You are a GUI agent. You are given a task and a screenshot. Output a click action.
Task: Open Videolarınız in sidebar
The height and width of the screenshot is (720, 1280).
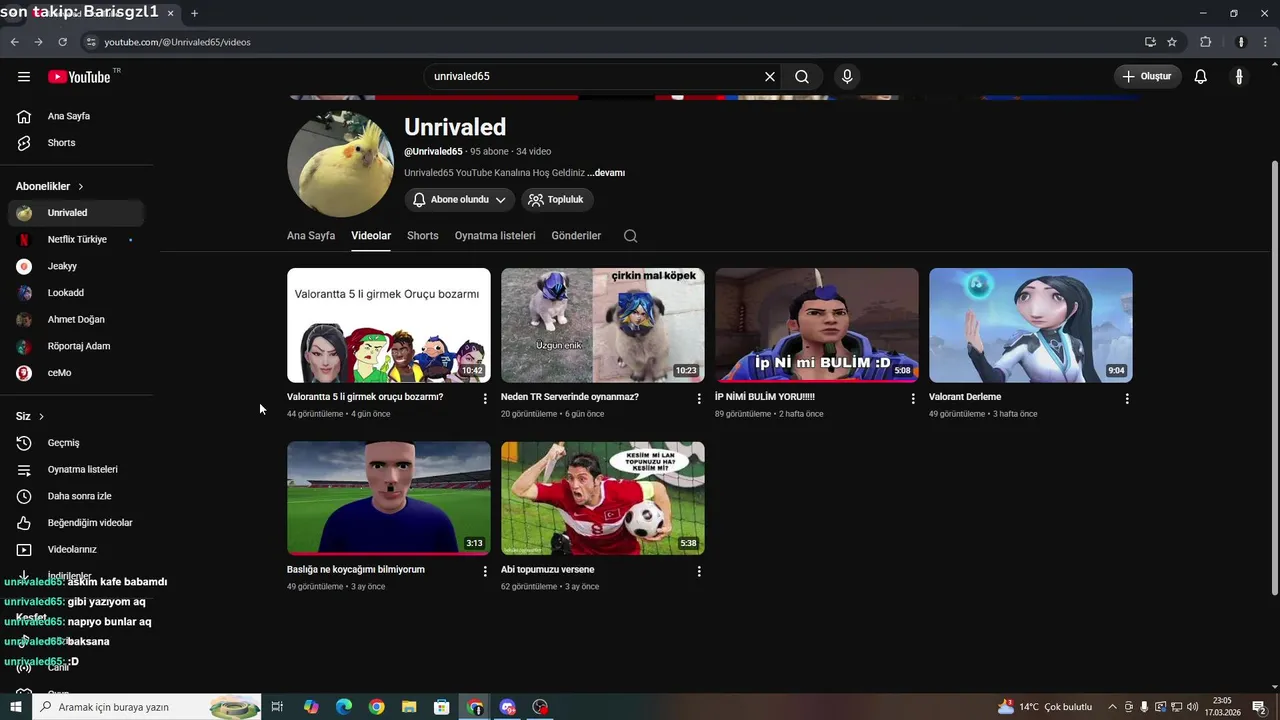coord(76,550)
